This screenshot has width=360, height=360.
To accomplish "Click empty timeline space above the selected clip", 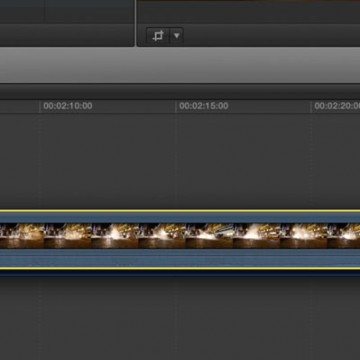I will point(180,162).
